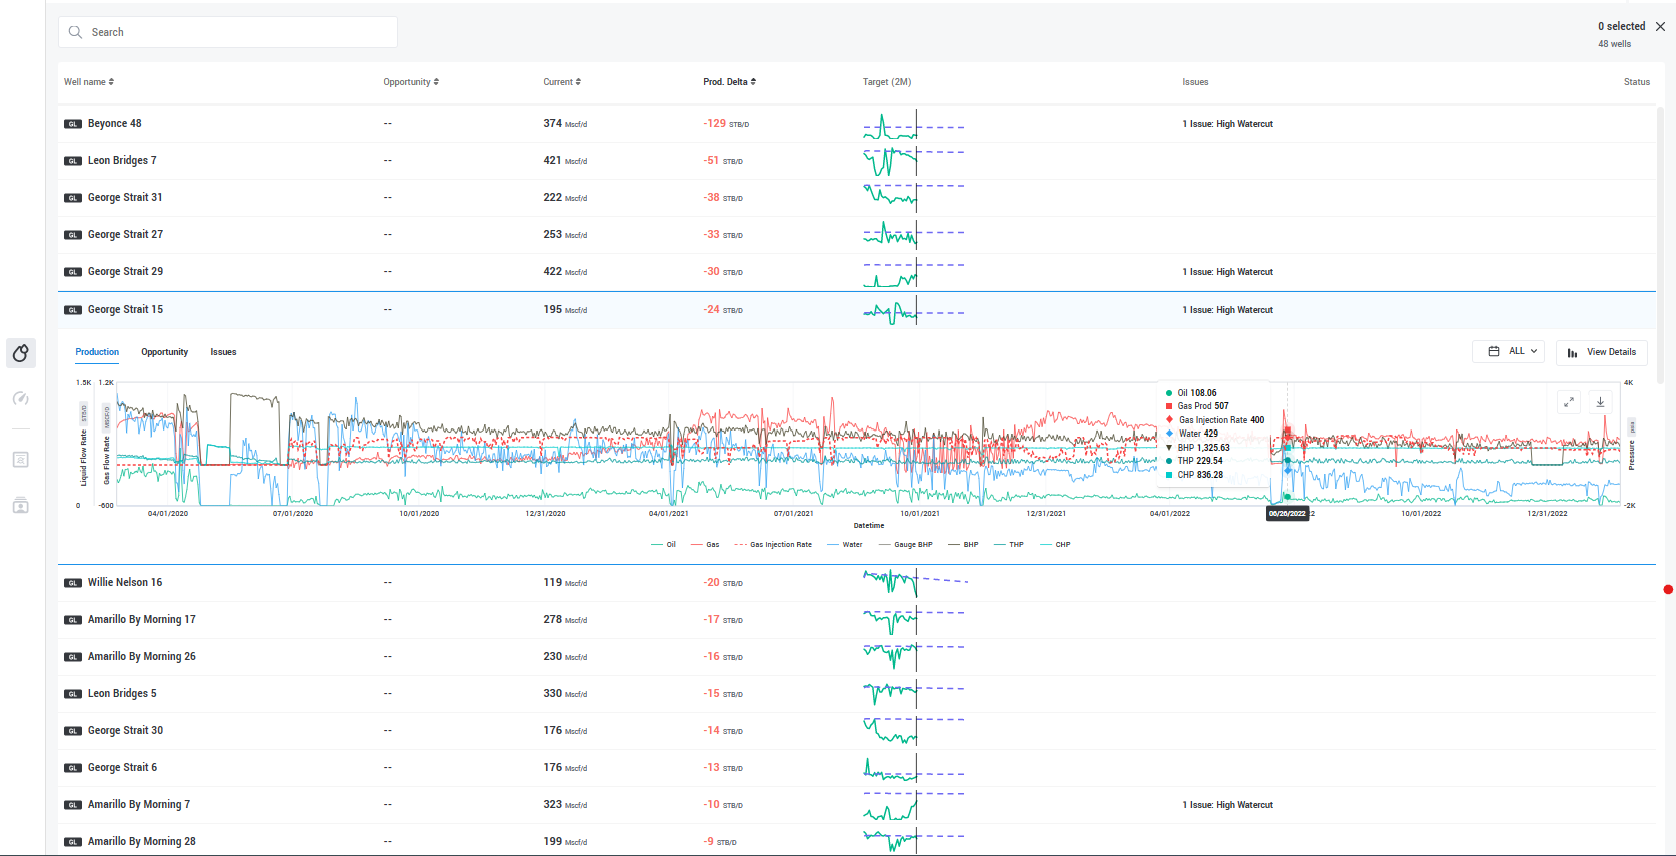Open the framed-person sidebar icon above the bottom one

coord(21,460)
